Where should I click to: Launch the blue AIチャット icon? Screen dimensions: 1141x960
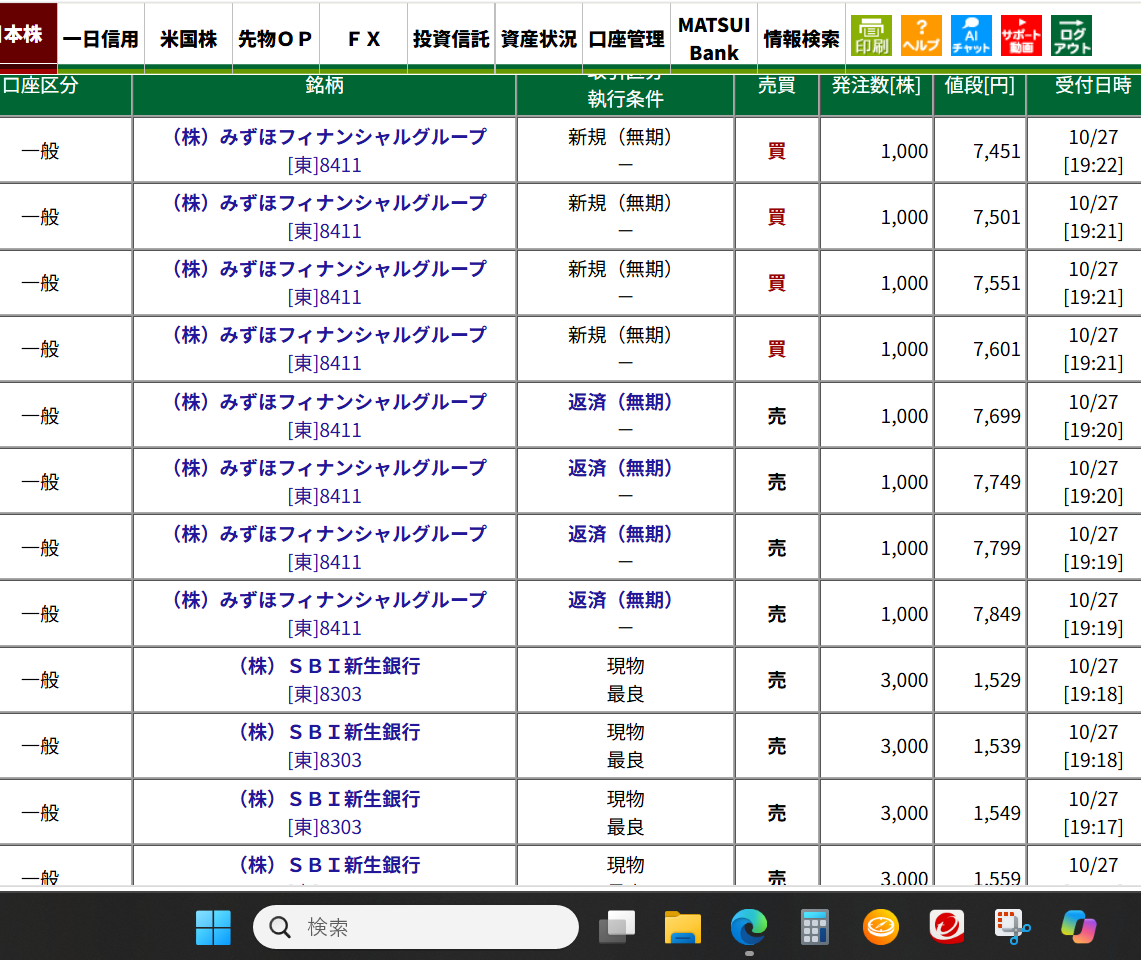tap(971, 36)
